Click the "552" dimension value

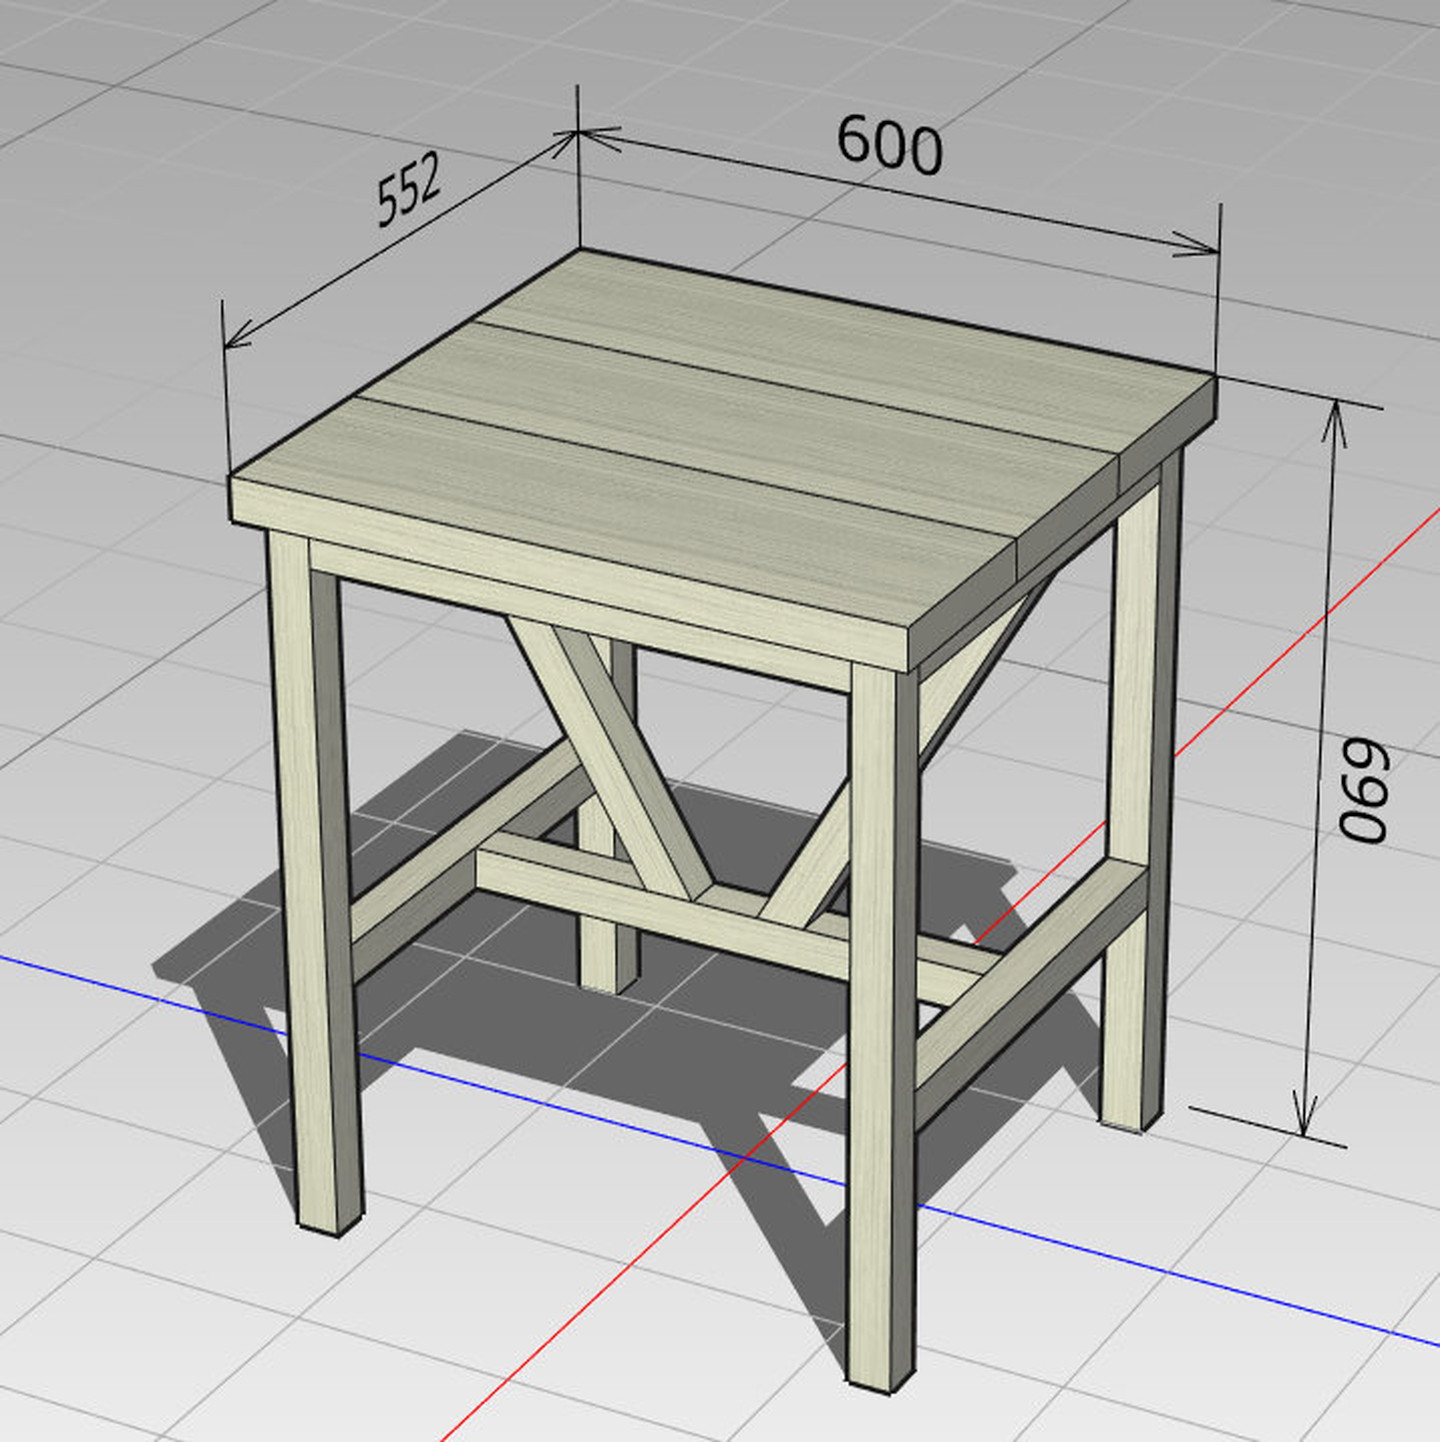[408, 188]
